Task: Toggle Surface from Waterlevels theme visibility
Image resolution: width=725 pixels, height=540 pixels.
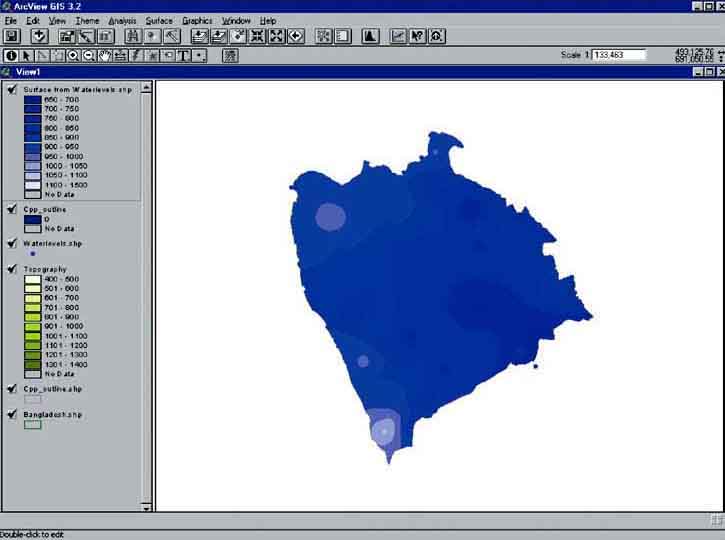Action: tap(12, 90)
